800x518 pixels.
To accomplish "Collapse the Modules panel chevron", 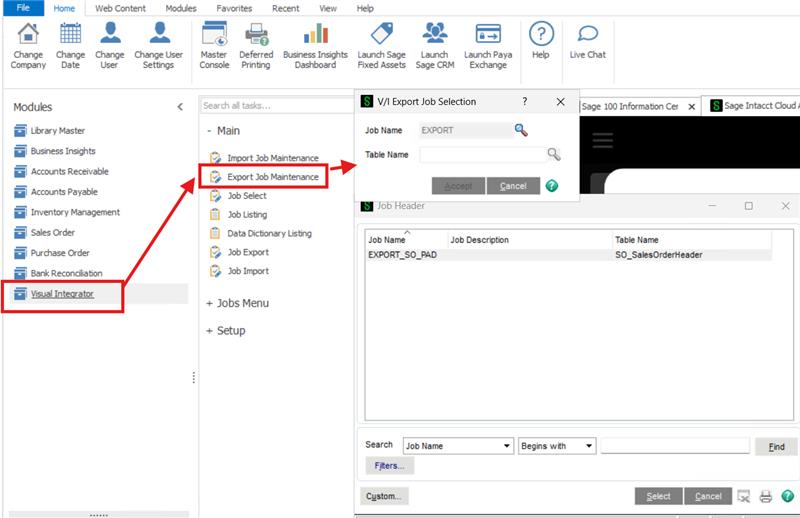I will pyautogui.click(x=180, y=107).
